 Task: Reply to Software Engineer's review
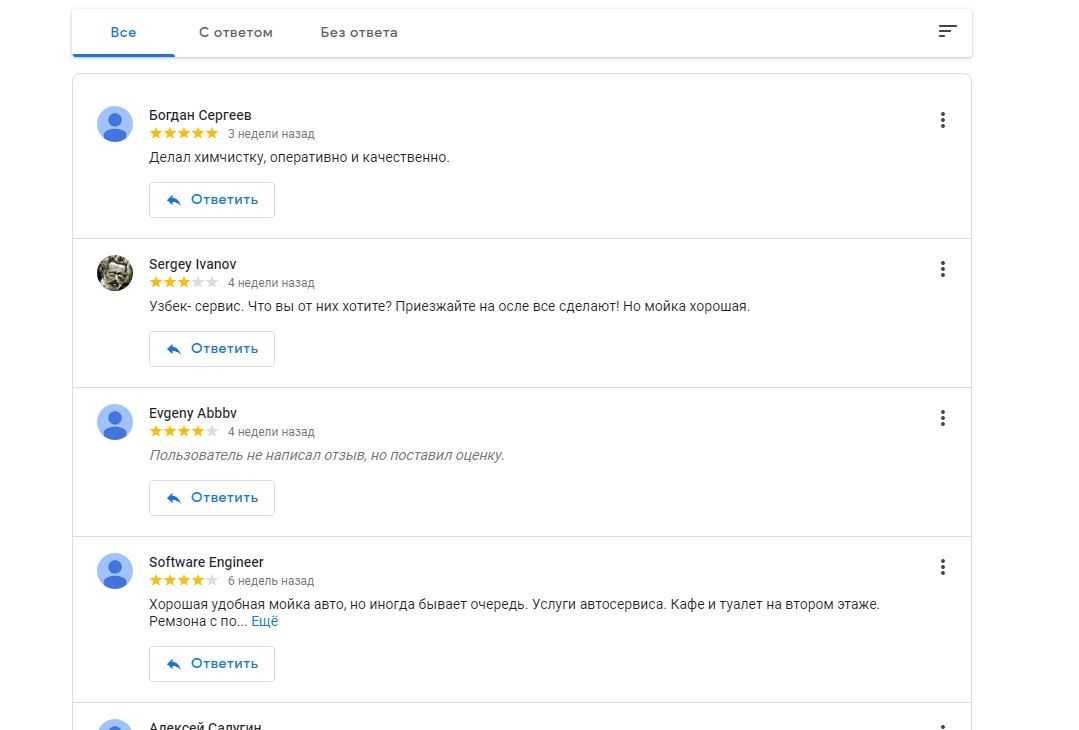(x=212, y=664)
